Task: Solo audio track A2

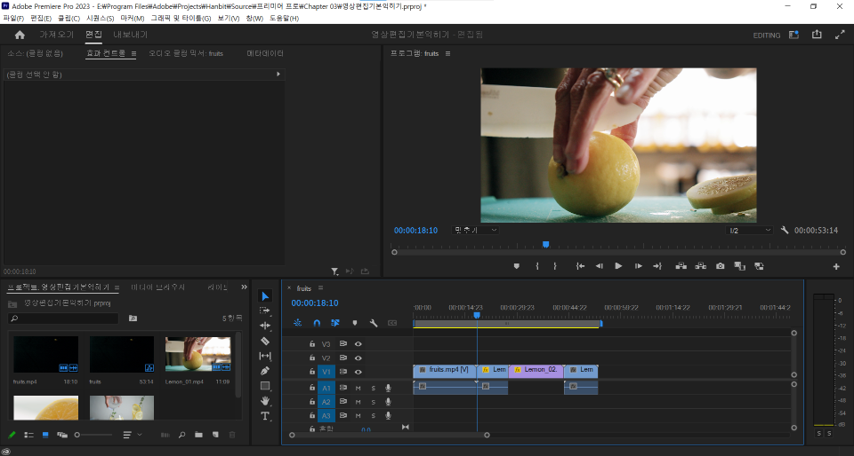Action: (x=373, y=402)
